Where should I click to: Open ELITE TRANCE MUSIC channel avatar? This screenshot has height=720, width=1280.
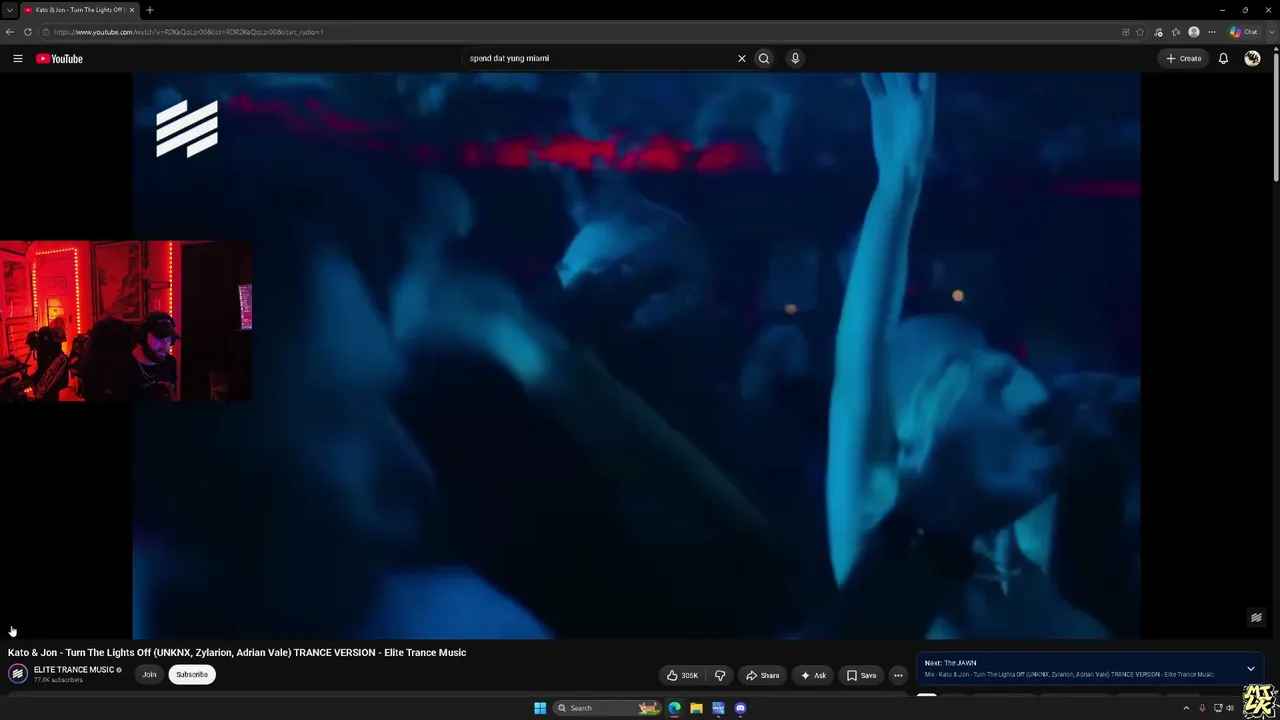[18, 674]
